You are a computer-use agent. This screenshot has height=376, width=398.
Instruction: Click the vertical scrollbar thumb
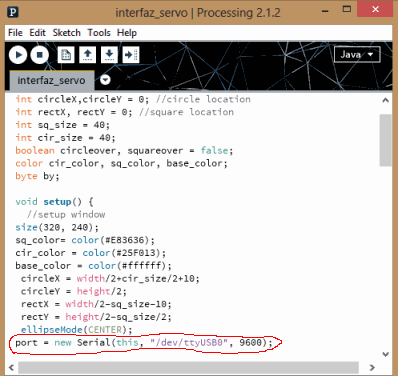[386, 140]
